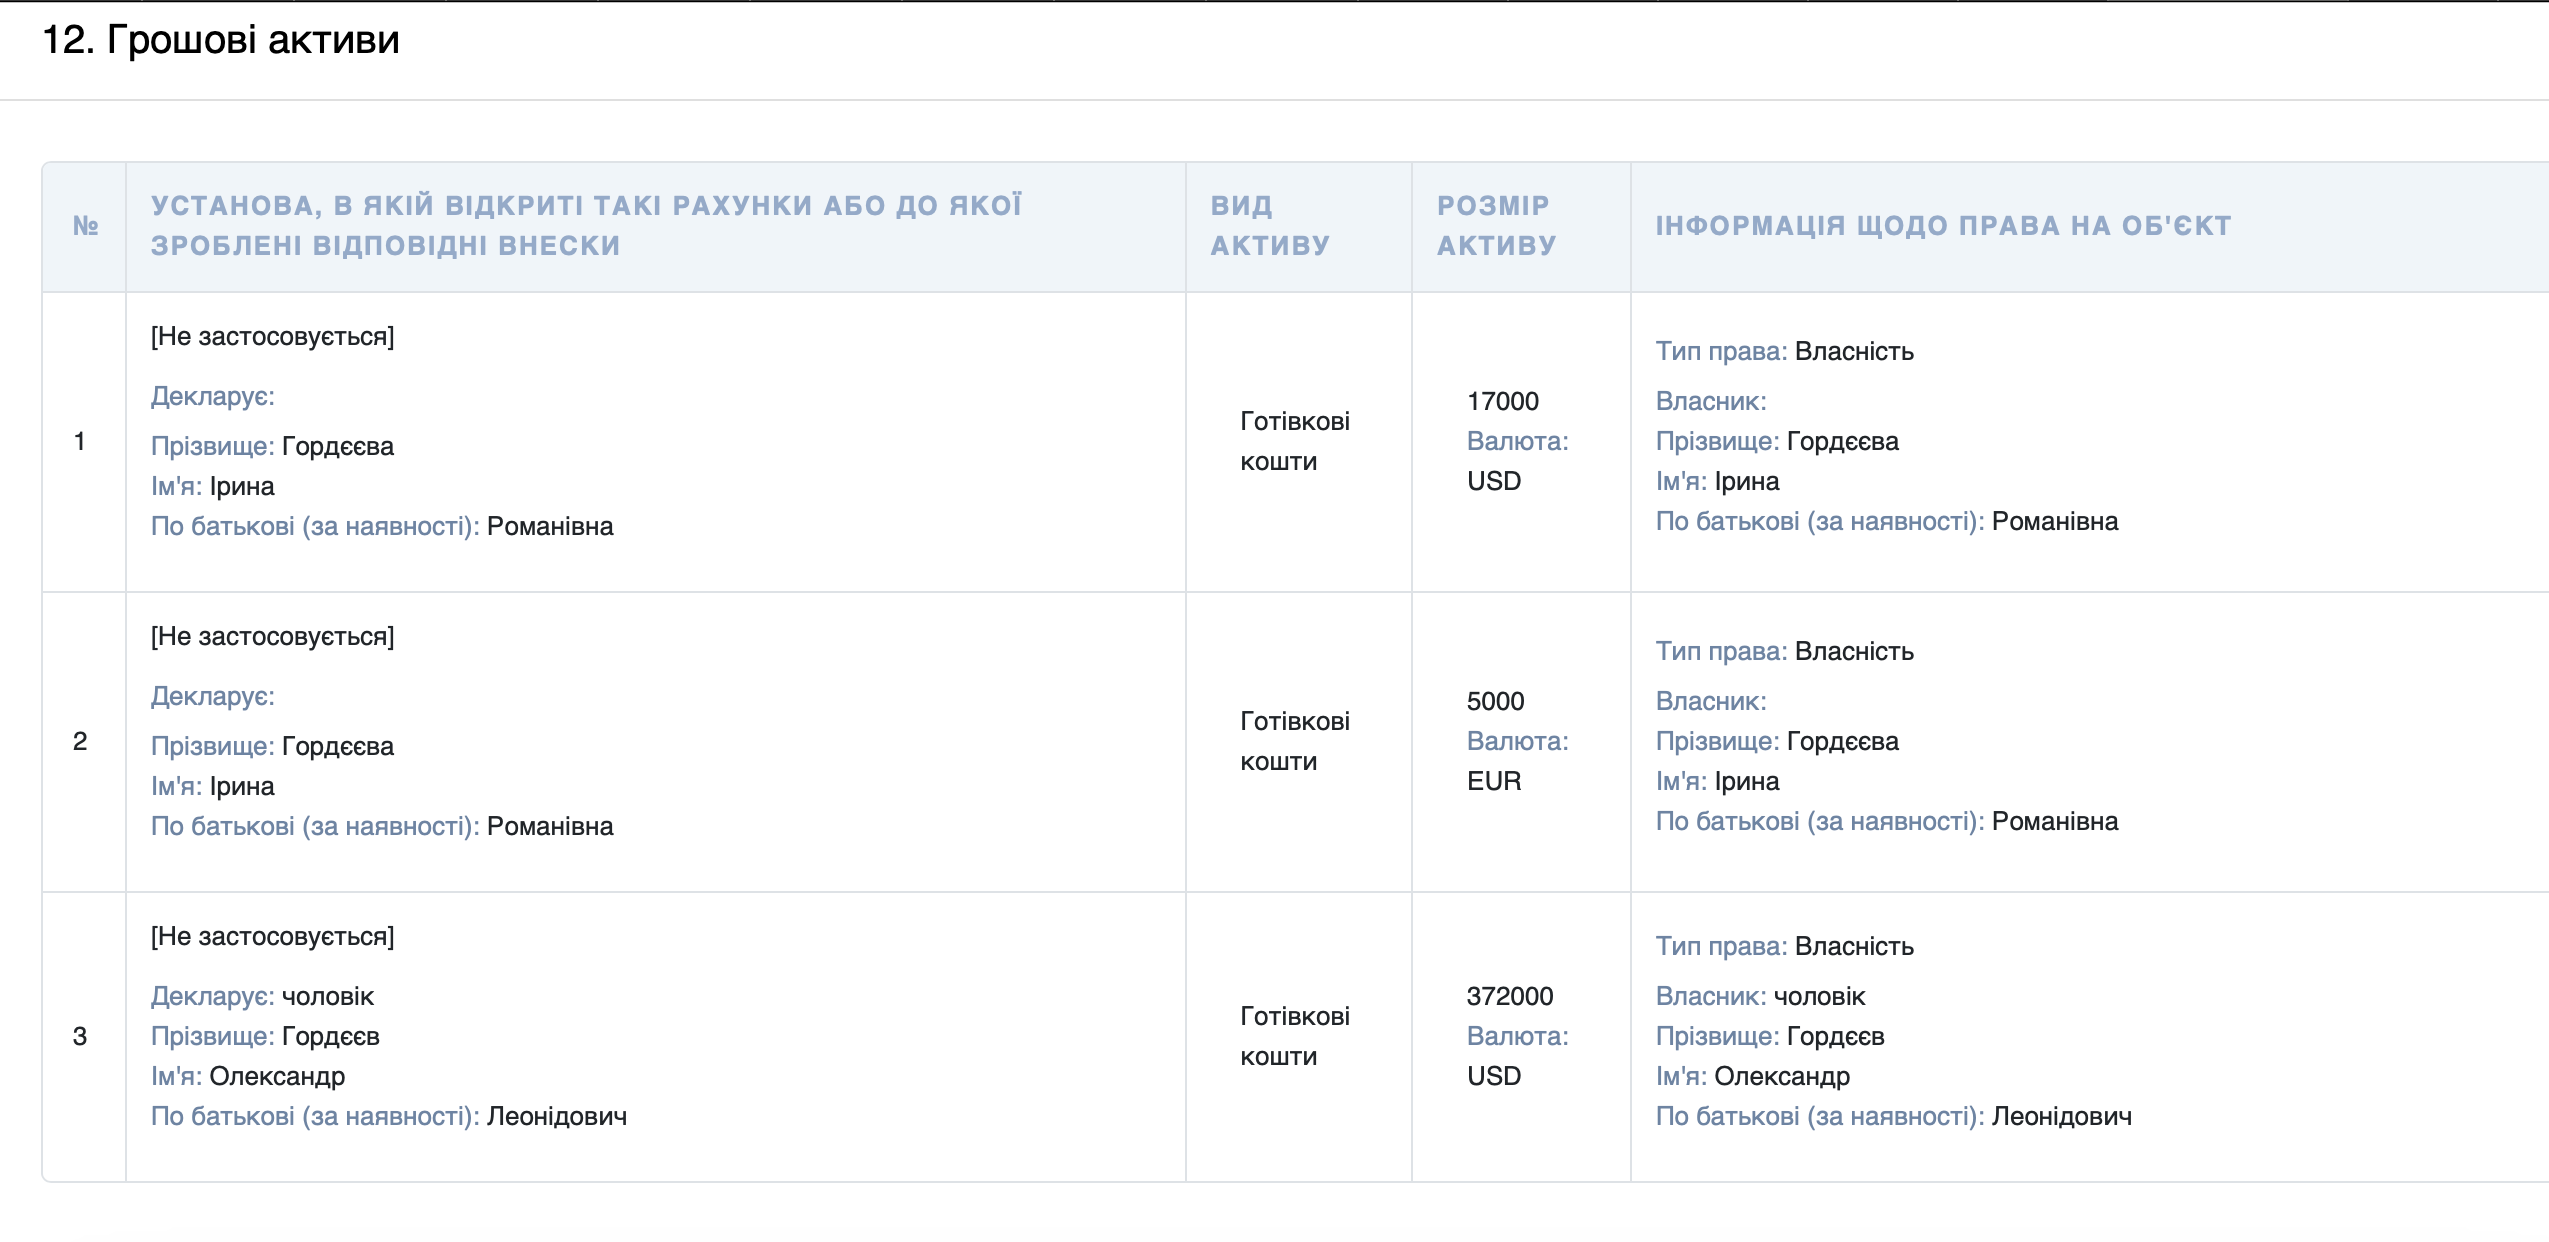
Task: Click "Леонідович" in the rights information column
Action: [2061, 1117]
